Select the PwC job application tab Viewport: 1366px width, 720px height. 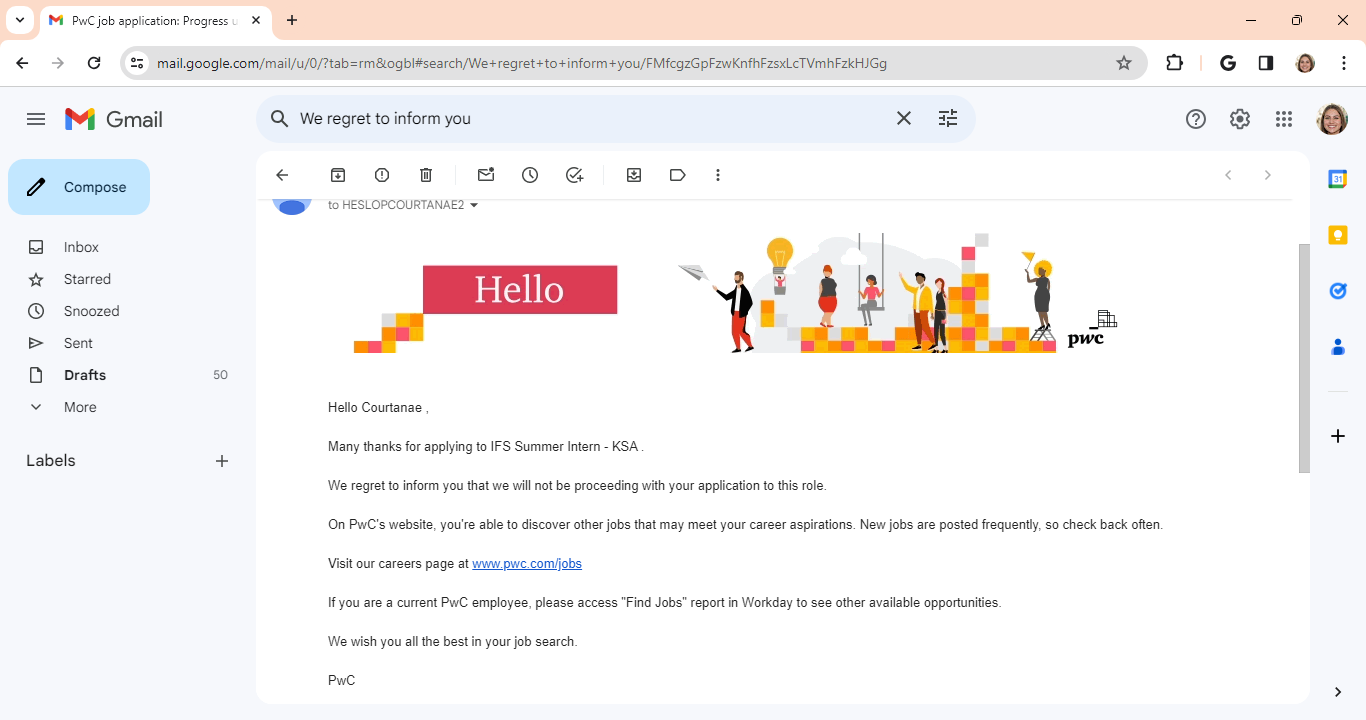point(155,21)
